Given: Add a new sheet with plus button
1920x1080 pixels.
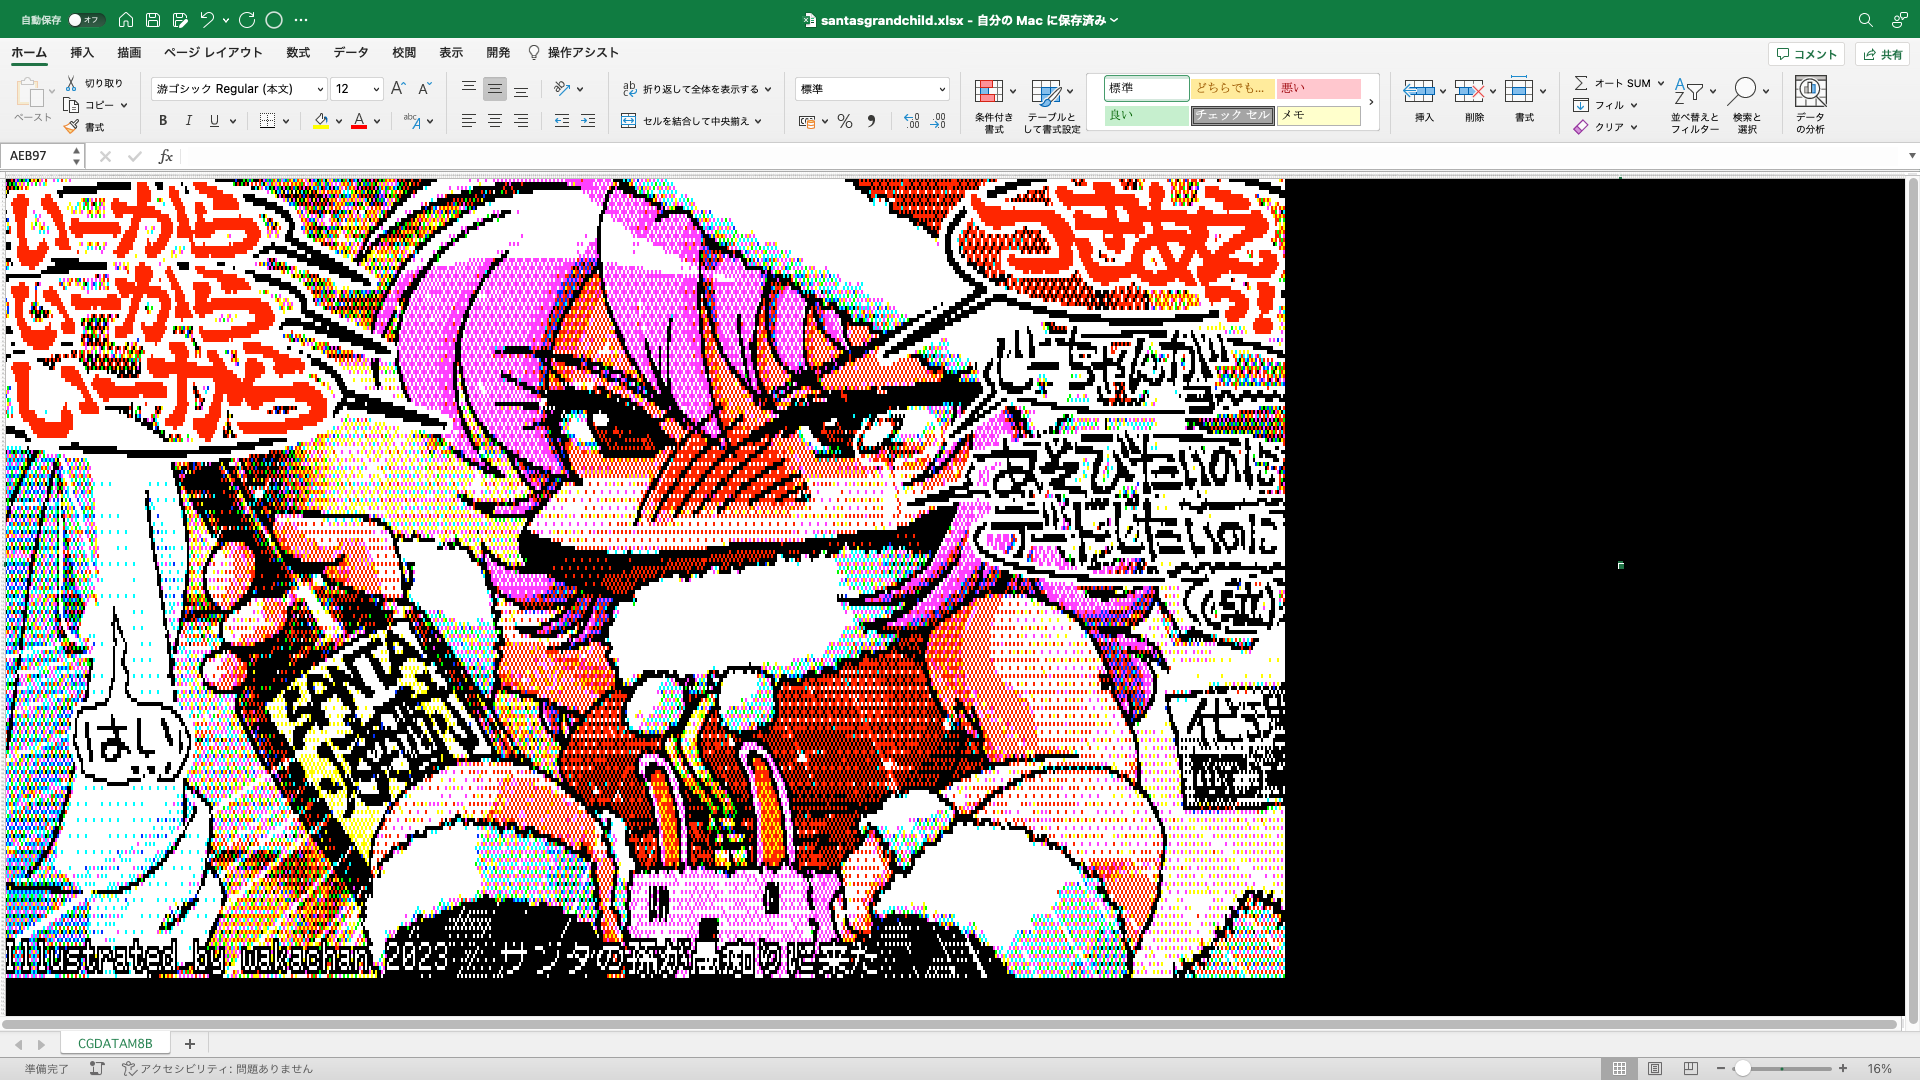Looking at the screenshot, I should click(x=189, y=1043).
